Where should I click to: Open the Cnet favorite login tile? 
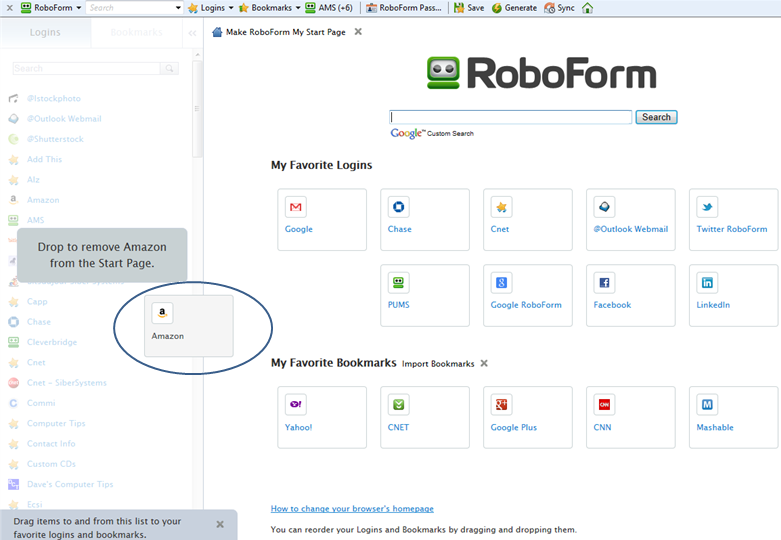coord(527,220)
